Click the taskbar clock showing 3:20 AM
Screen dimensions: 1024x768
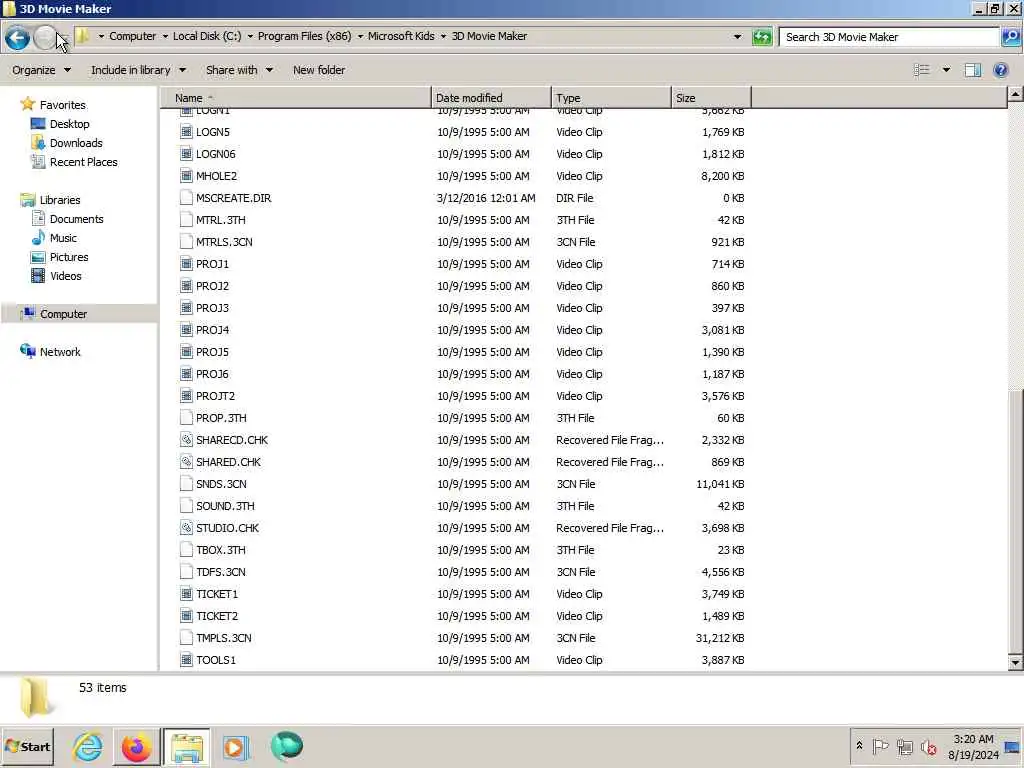coord(973,747)
